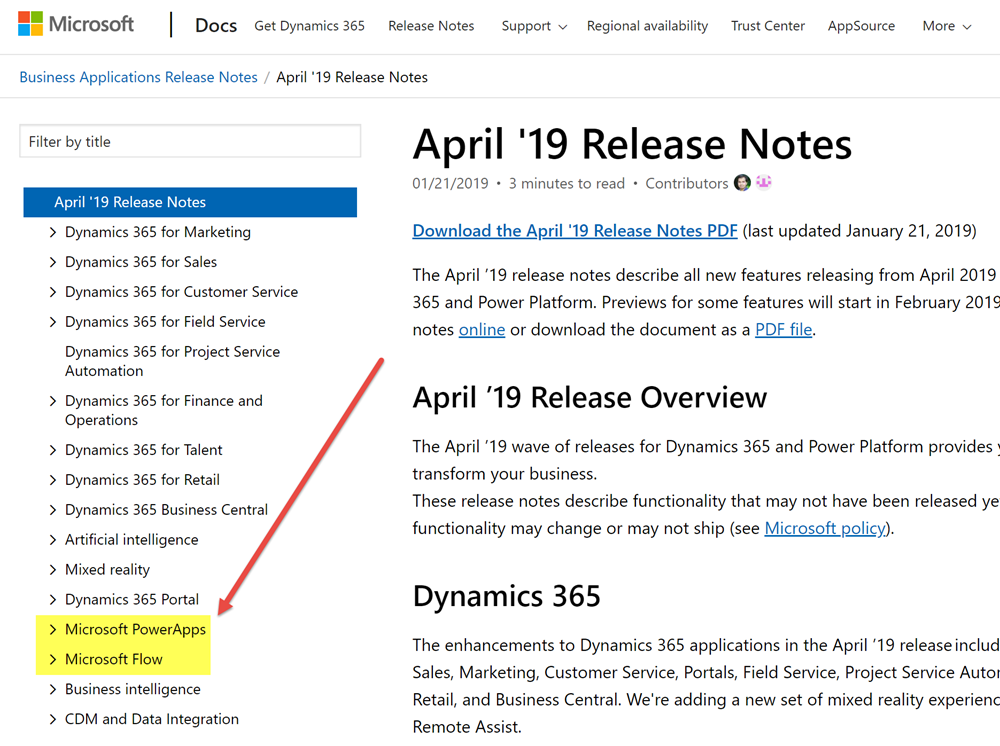Expand Dynamics 365 for Field Service chevron

point(53,322)
